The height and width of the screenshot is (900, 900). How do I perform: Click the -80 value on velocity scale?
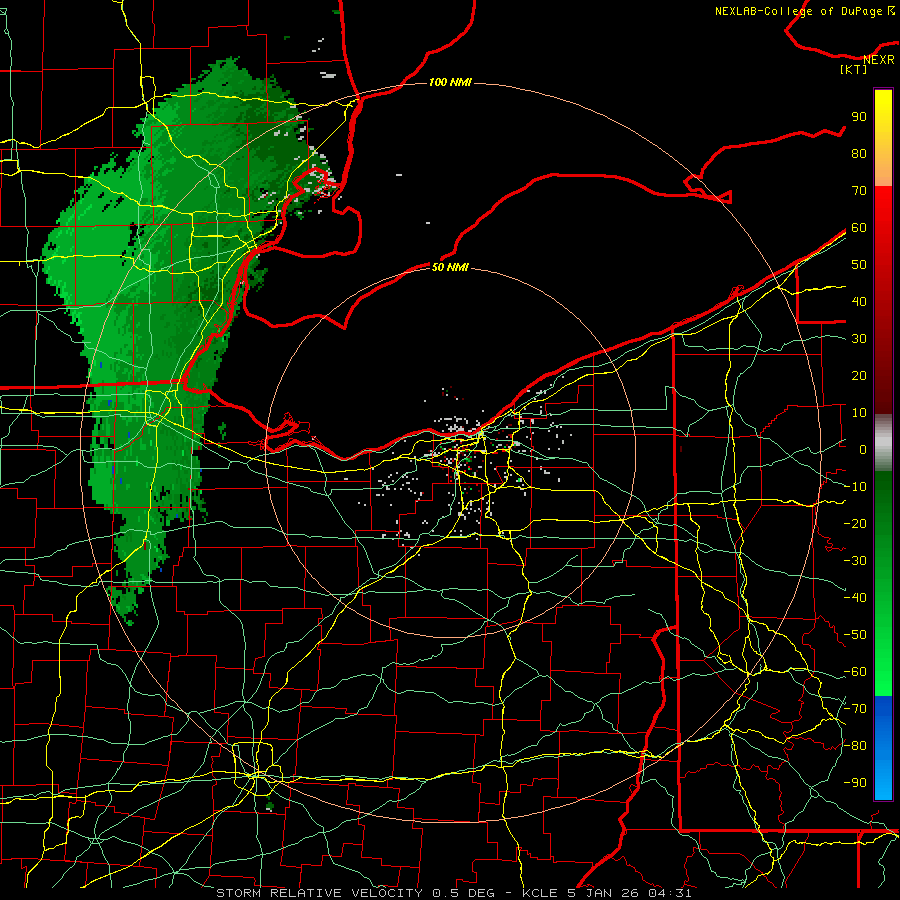[855, 746]
